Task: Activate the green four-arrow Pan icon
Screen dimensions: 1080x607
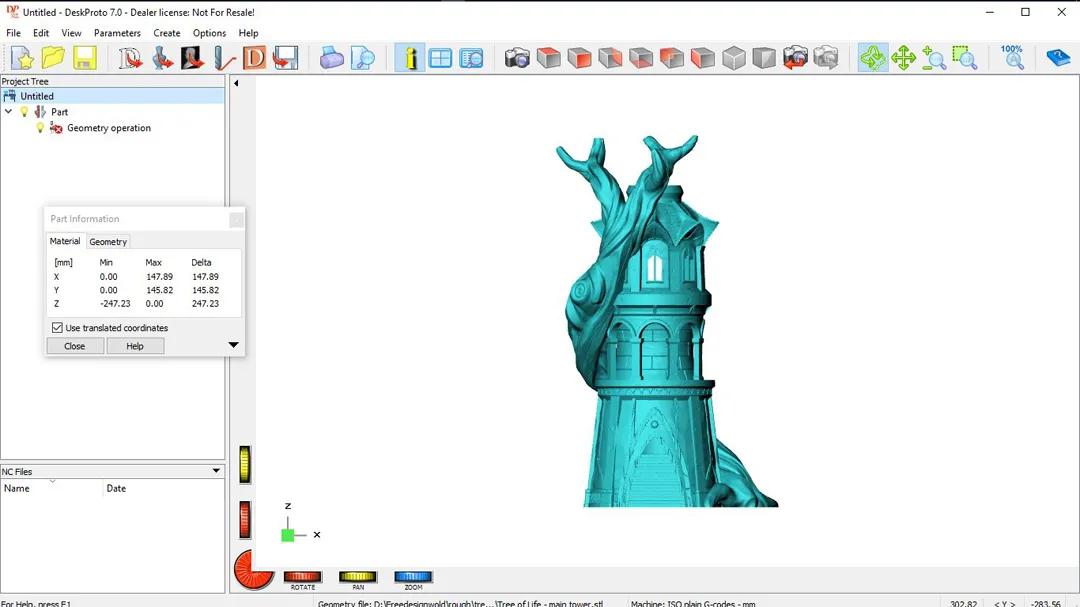Action: pos(903,58)
